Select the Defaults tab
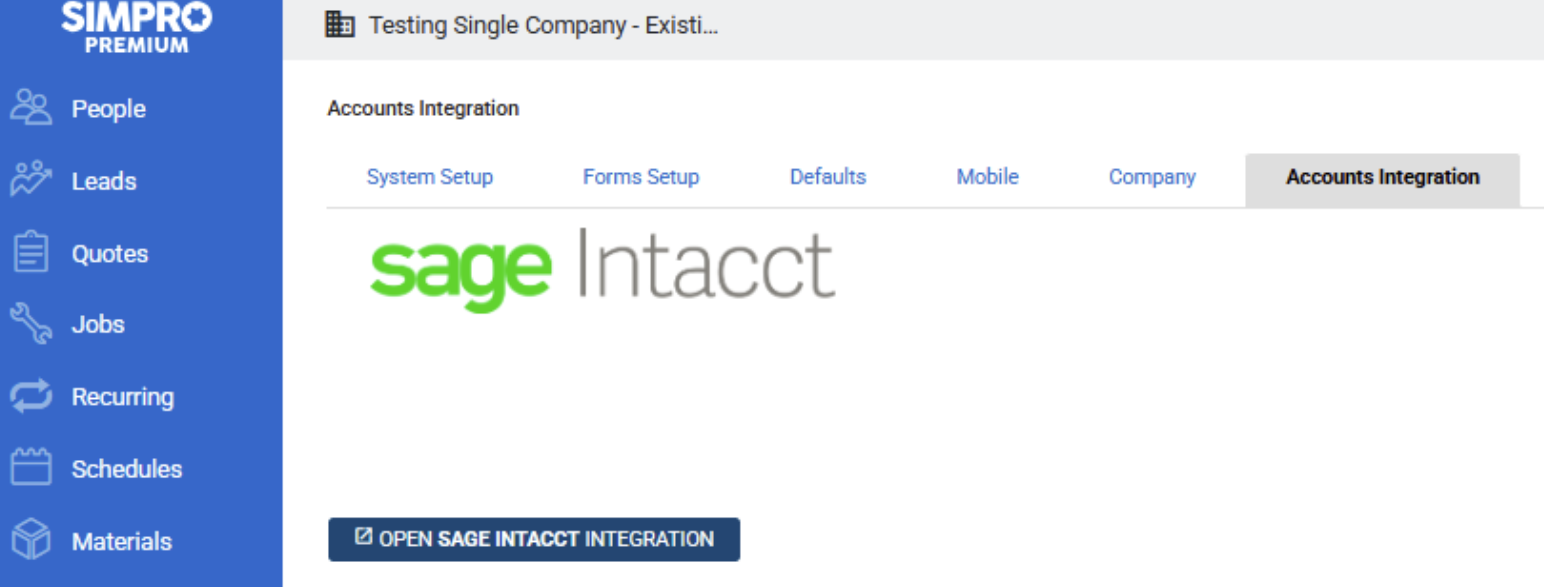The height and width of the screenshot is (587, 1544). pos(827,177)
